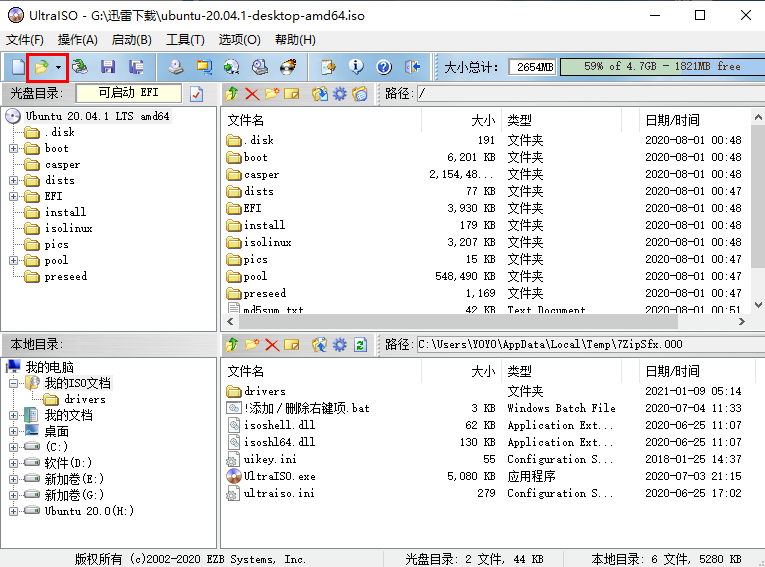This screenshot has width=765, height=567.
Task: Click the Burn CD/DVD image icon
Action: (288, 67)
